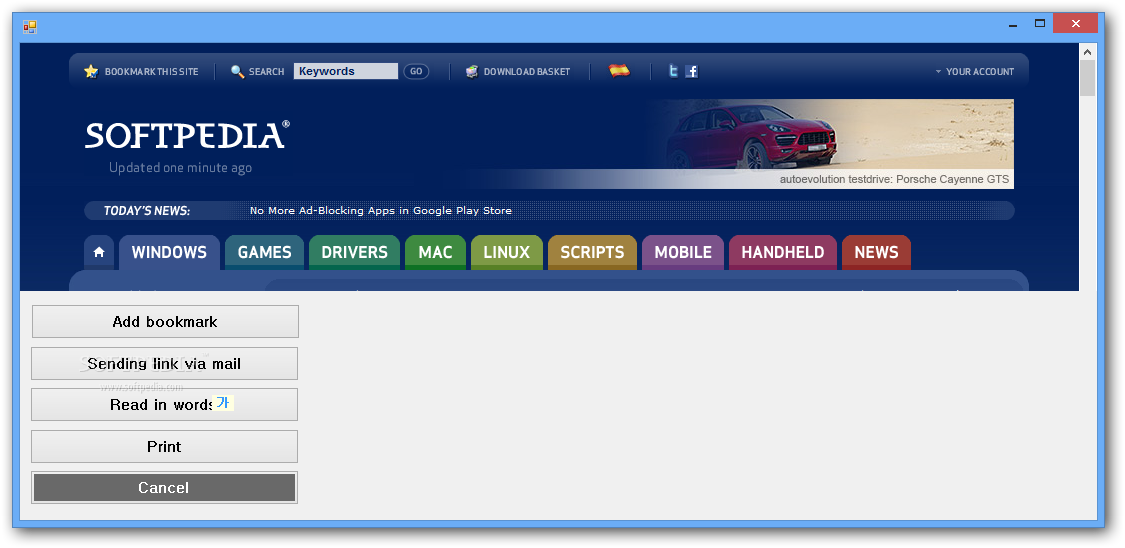Close the window with red X
The image size is (1125, 548).
click(x=1075, y=24)
